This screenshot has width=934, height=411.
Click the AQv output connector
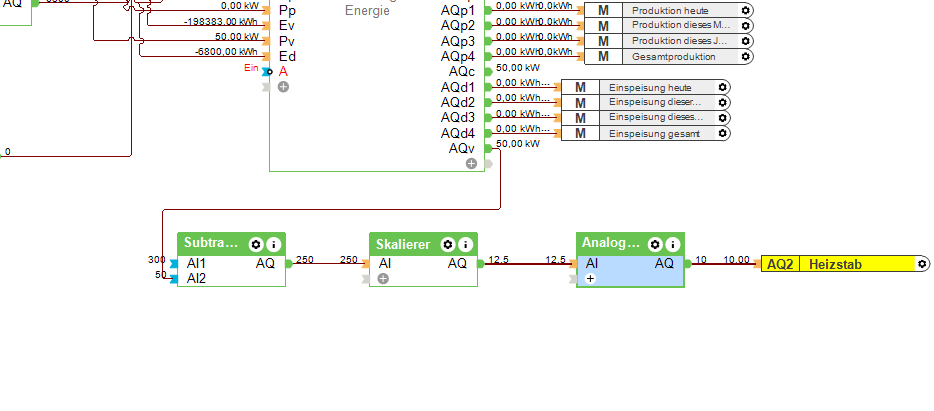point(488,148)
